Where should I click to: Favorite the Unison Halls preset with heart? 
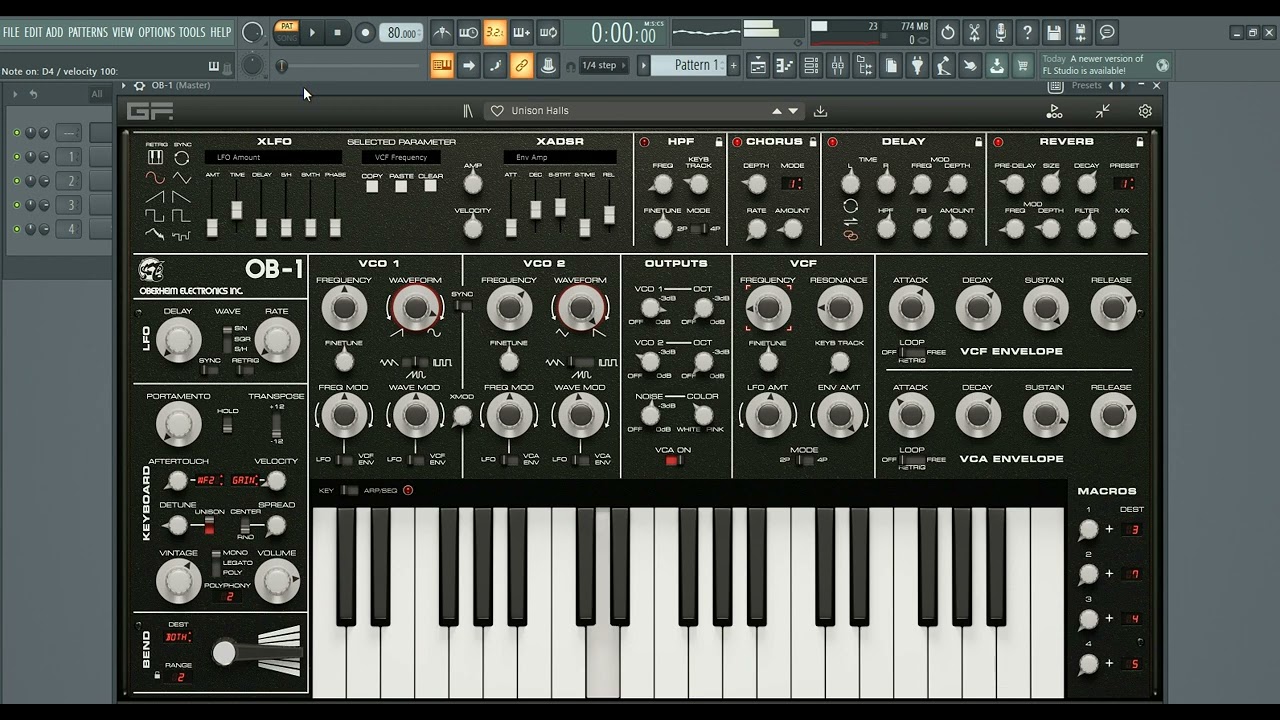[x=497, y=111]
